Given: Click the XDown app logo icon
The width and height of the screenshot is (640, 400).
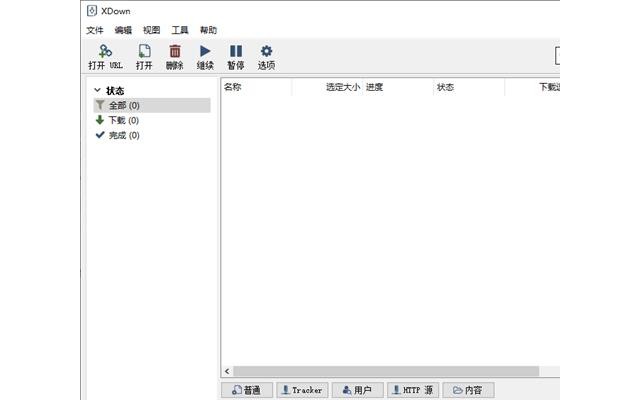Looking at the screenshot, I should point(92,11).
